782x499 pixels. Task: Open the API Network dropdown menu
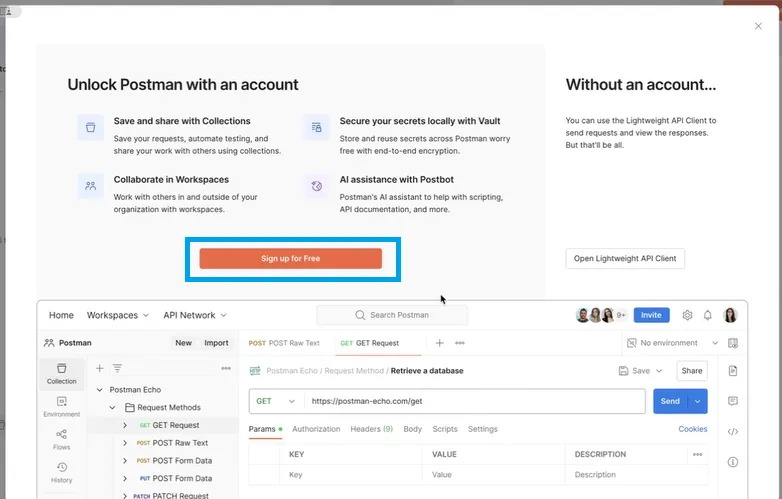click(x=195, y=315)
